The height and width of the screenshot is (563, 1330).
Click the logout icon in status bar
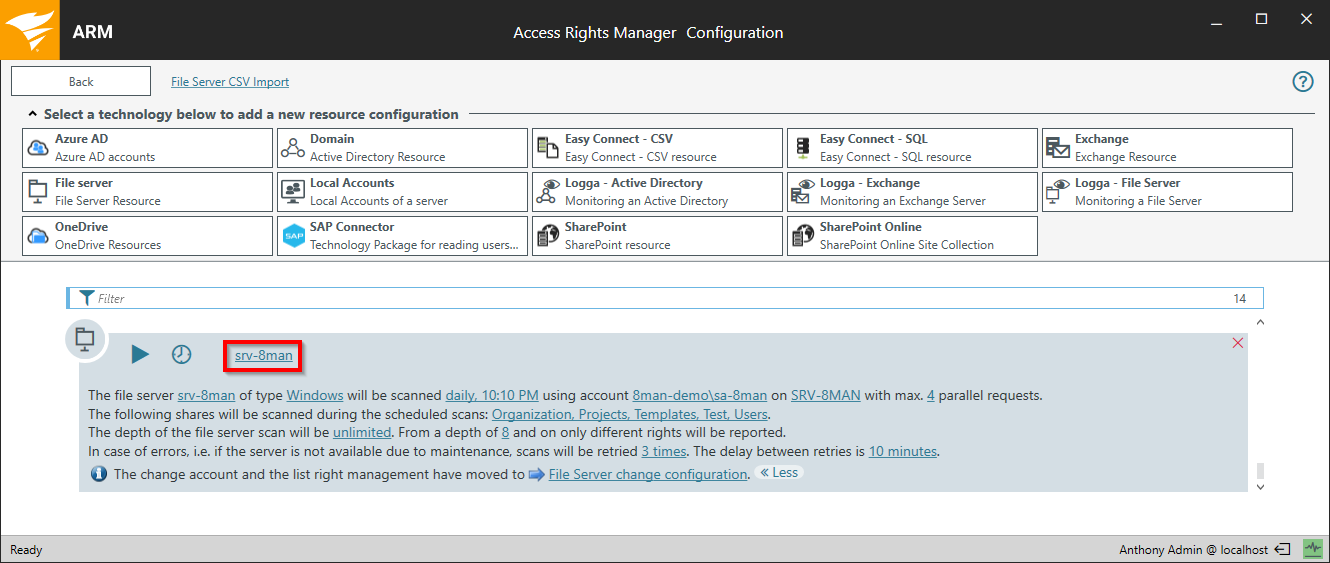1283,549
